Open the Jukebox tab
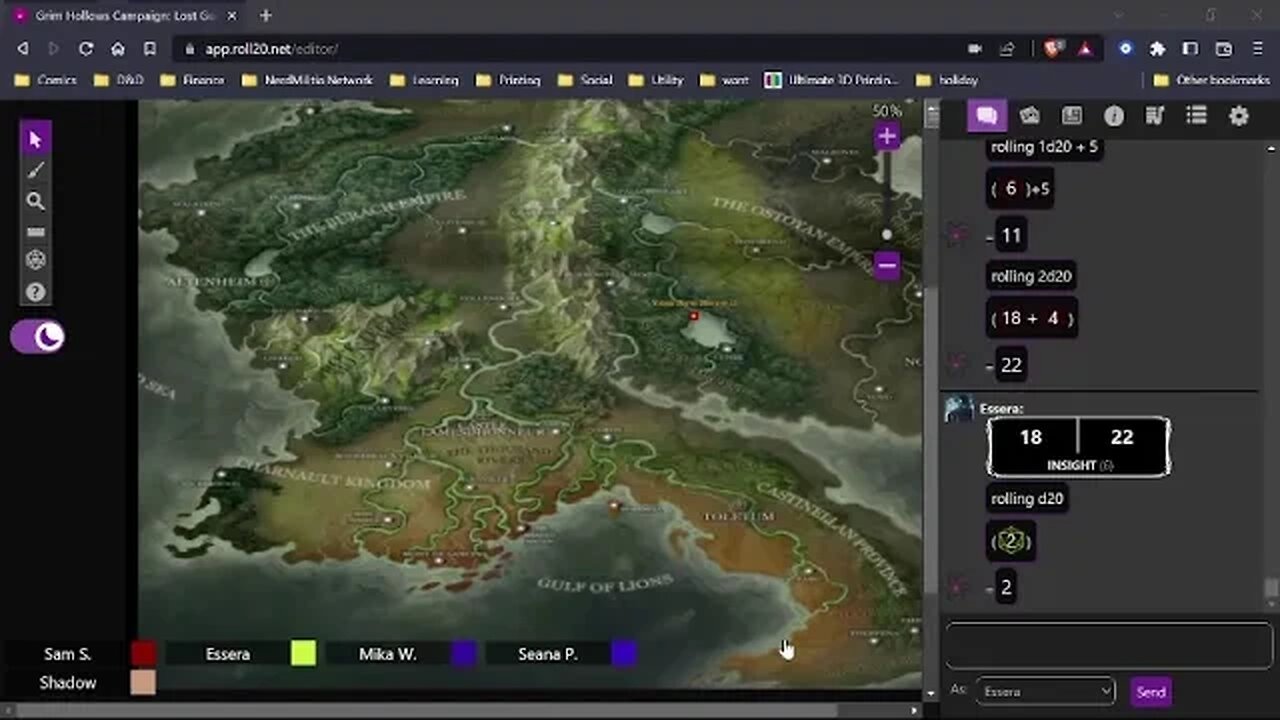Screen dimensions: 1280x720 coord(1154,116)
